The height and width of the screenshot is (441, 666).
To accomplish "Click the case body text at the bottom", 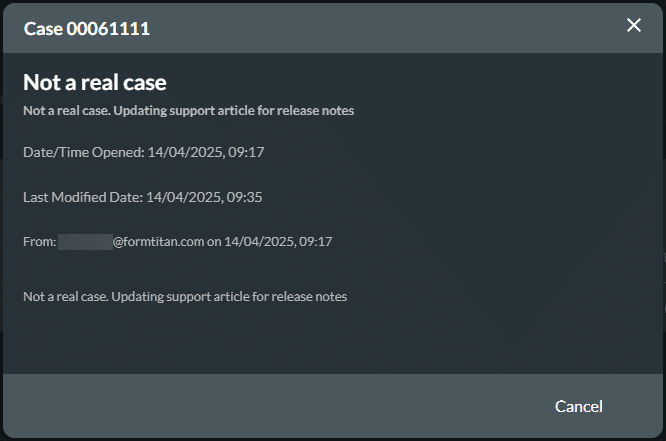I will click(185, 297).
